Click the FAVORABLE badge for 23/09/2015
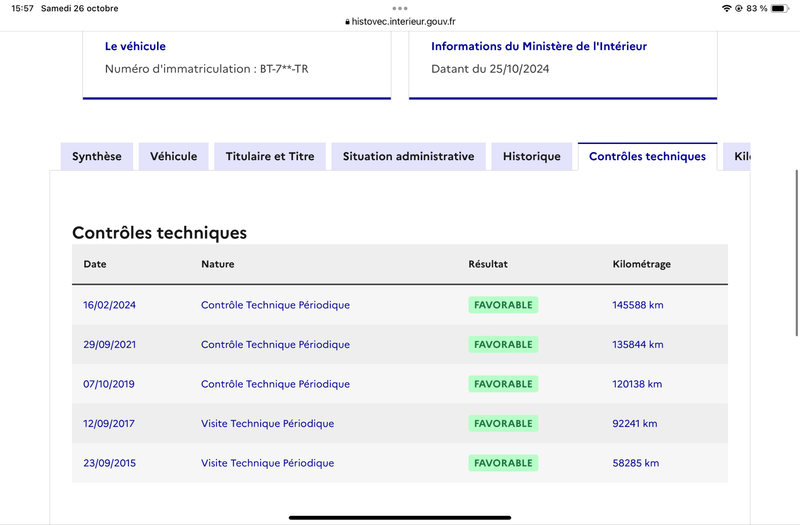Viewport: 800px width, 525px height. pyautogui.click(x=503, y=463)
